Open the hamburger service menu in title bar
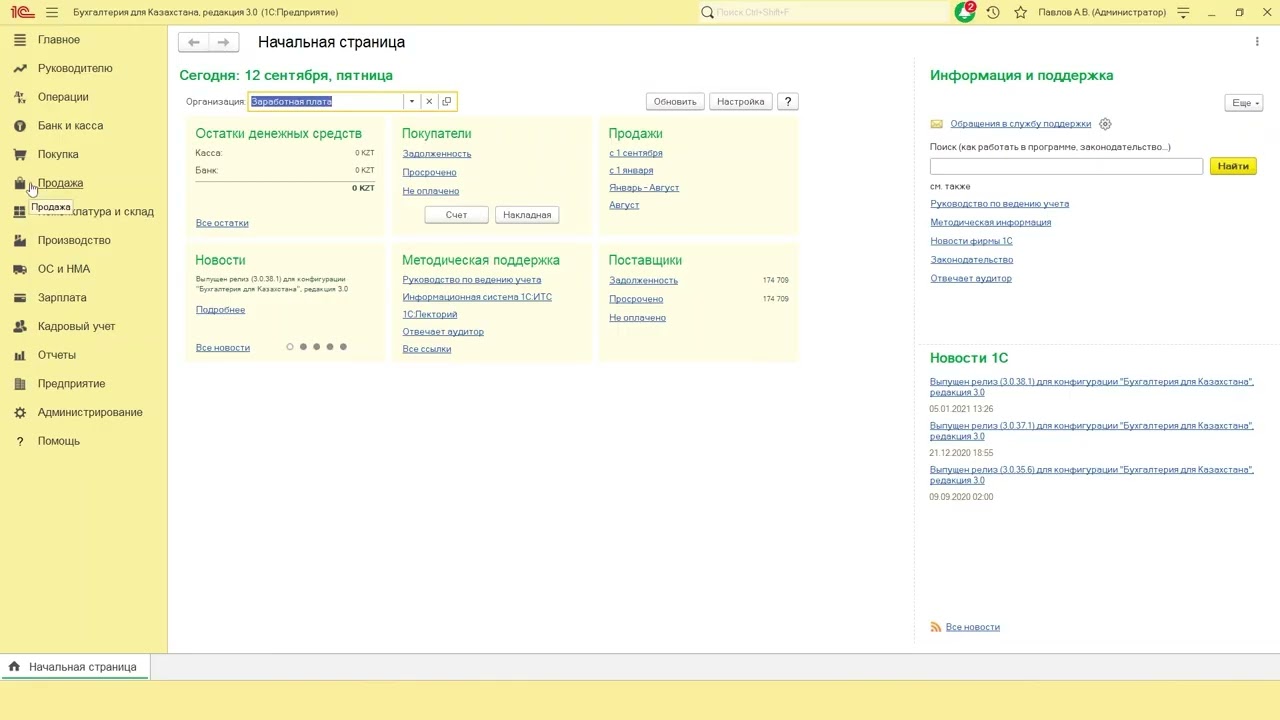Viewport: 1280px width, 720px height. tap(52, 12)
